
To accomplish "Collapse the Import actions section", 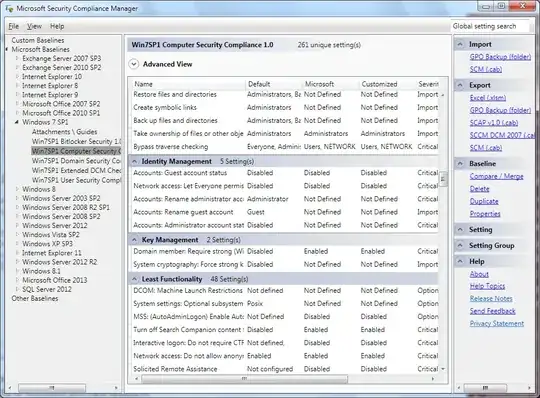I will pyautogui.click(x=460, y=44).
